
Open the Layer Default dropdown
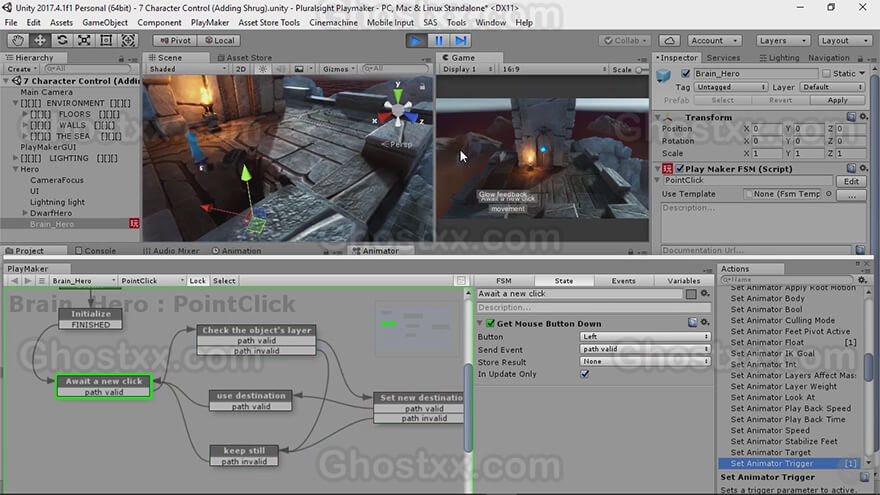point(832,87)
